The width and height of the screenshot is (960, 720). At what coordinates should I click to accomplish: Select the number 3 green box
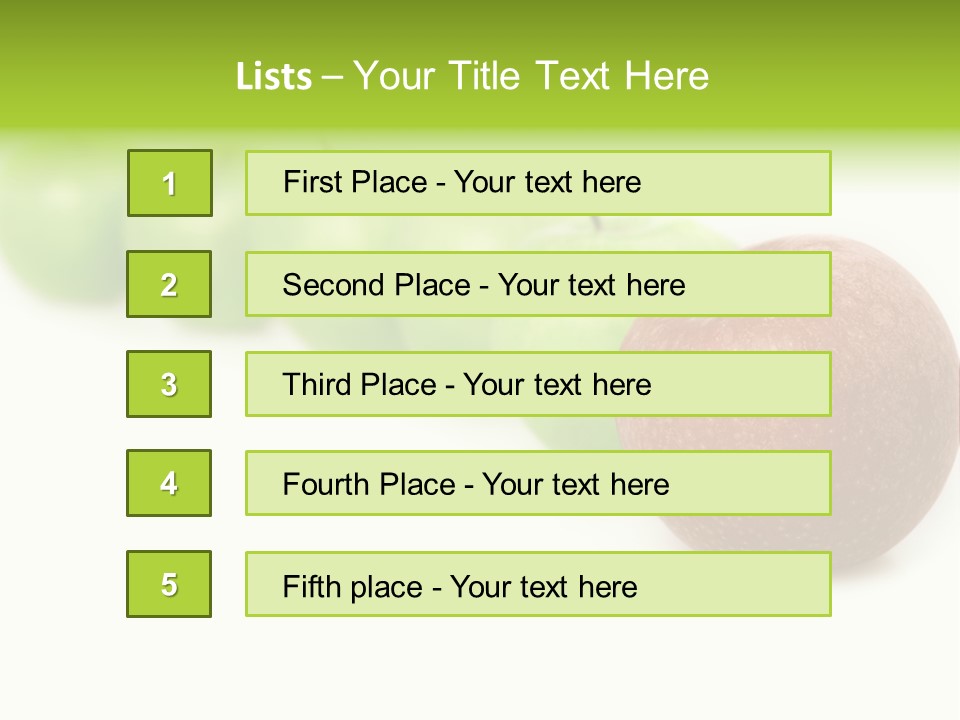(x=169, y=384)
